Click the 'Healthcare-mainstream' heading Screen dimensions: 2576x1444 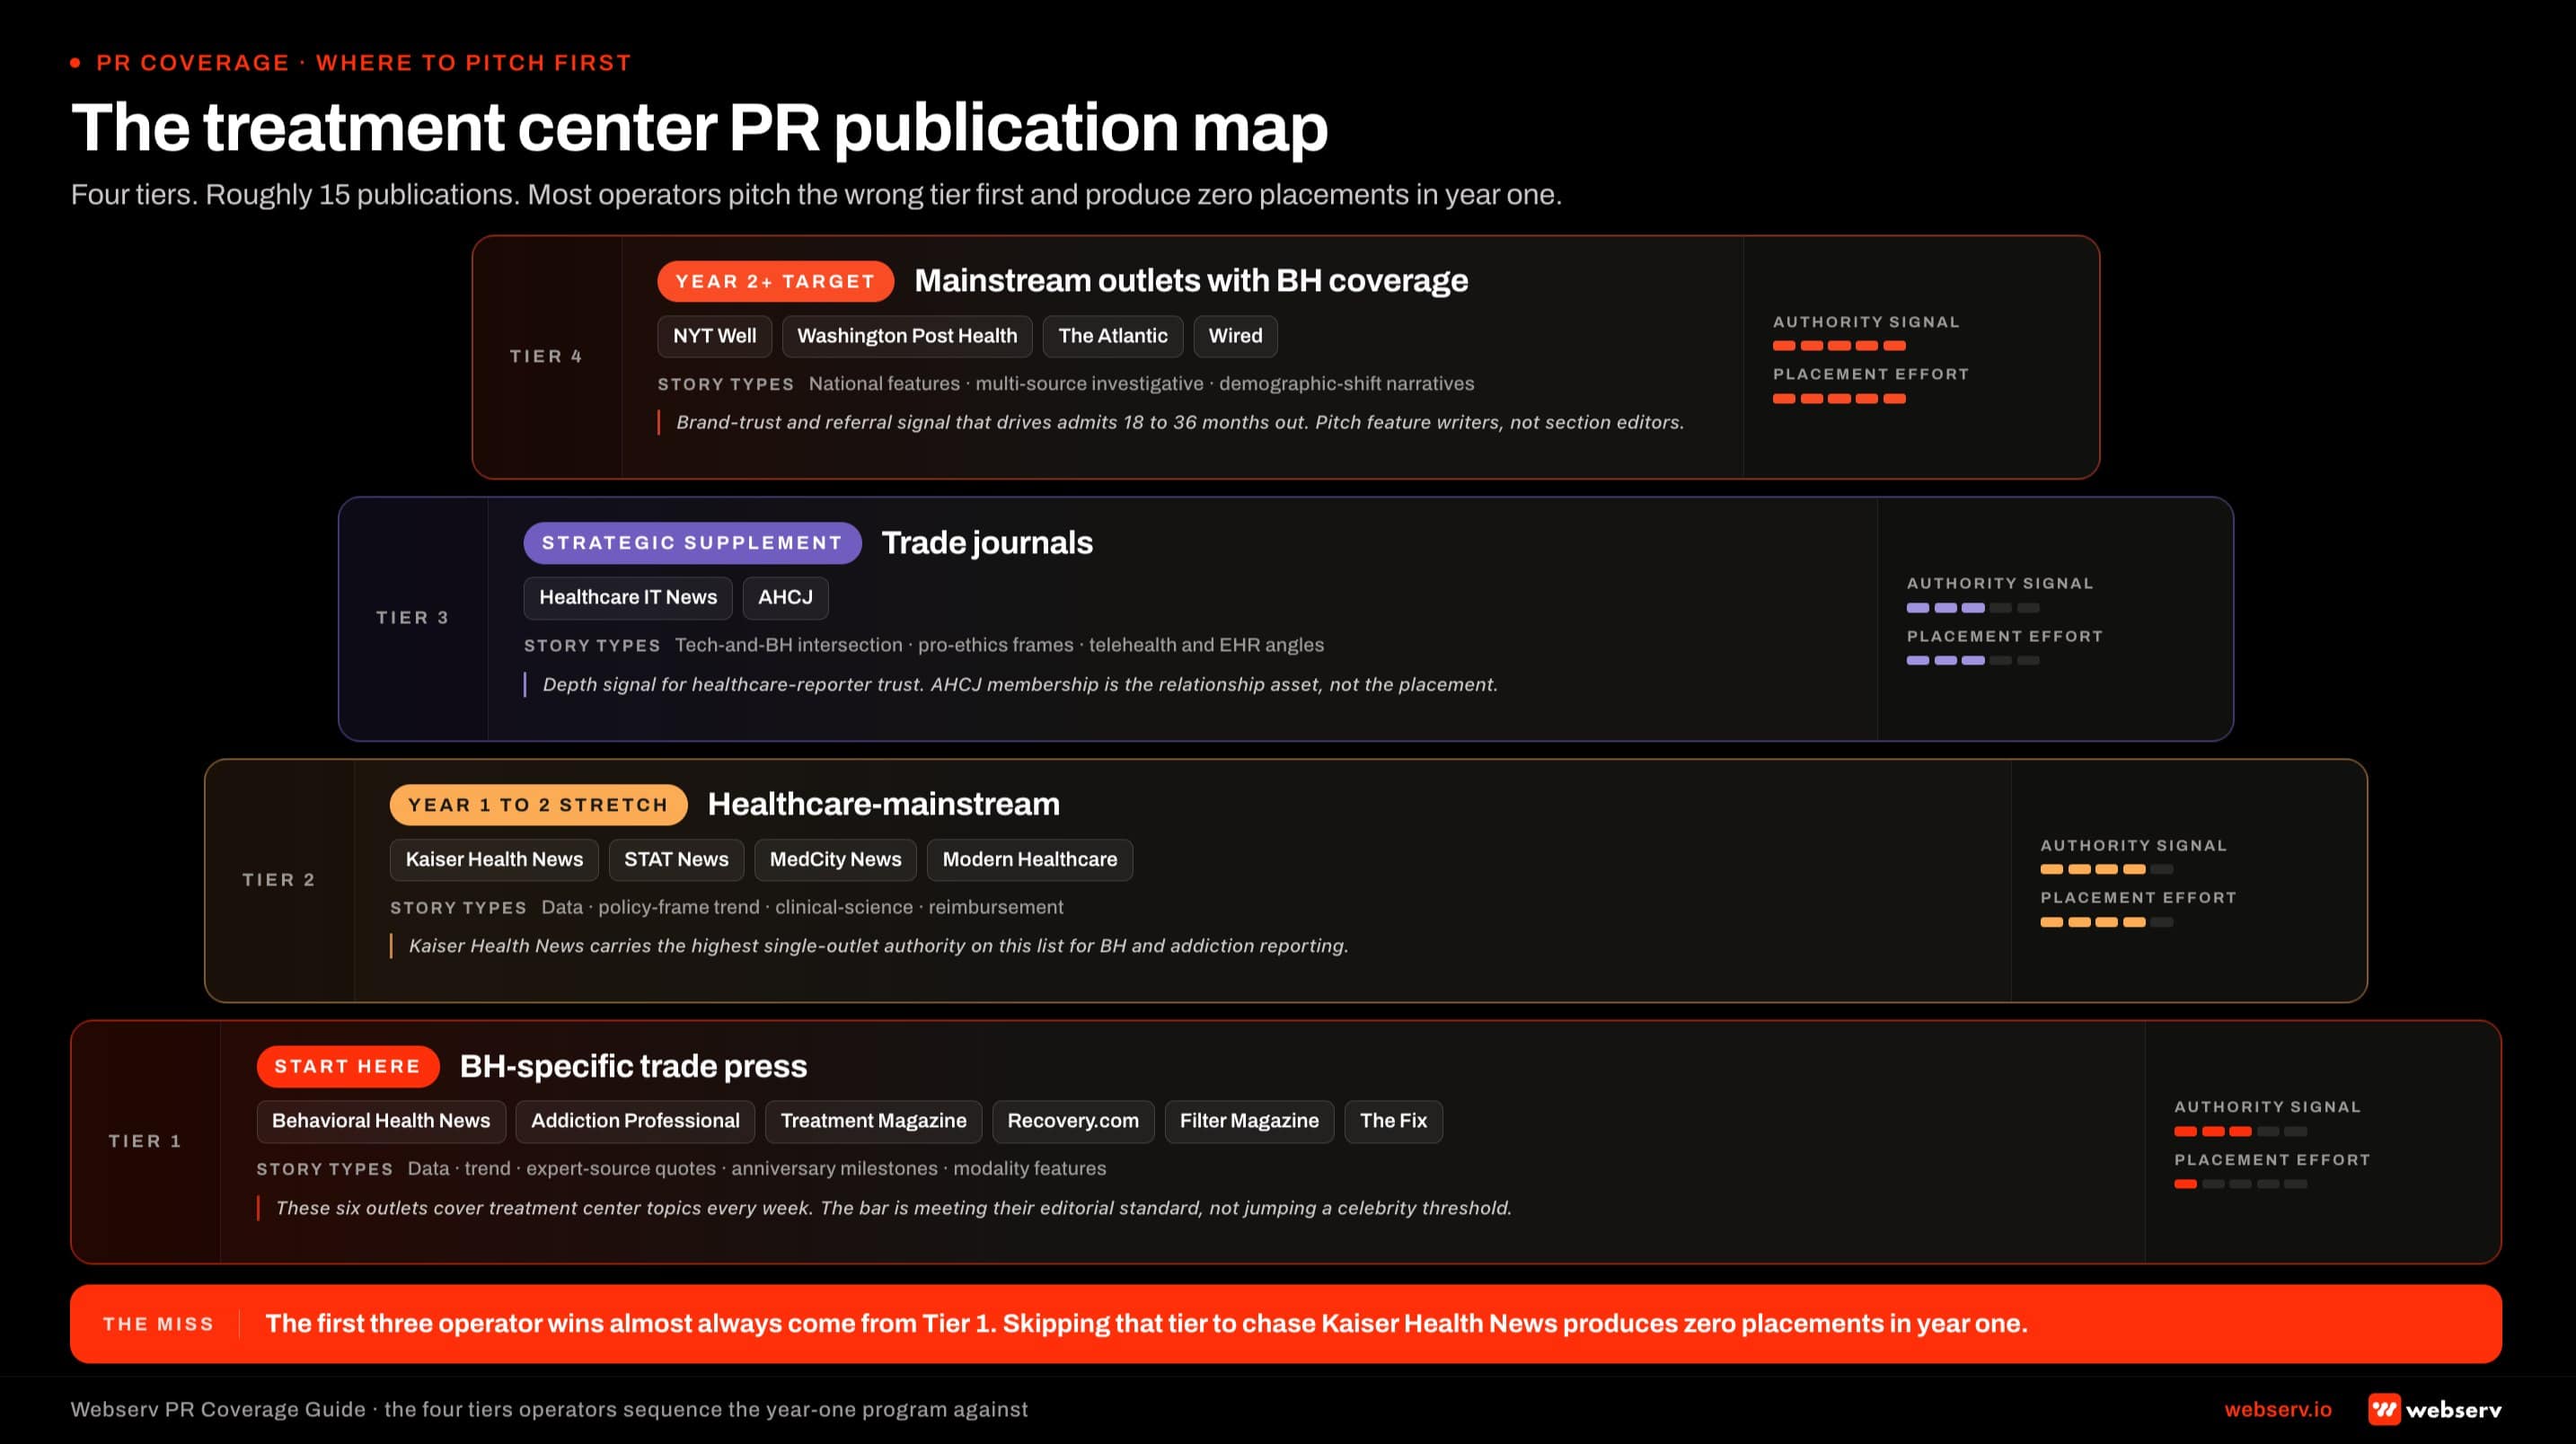[x=884, y=804]
